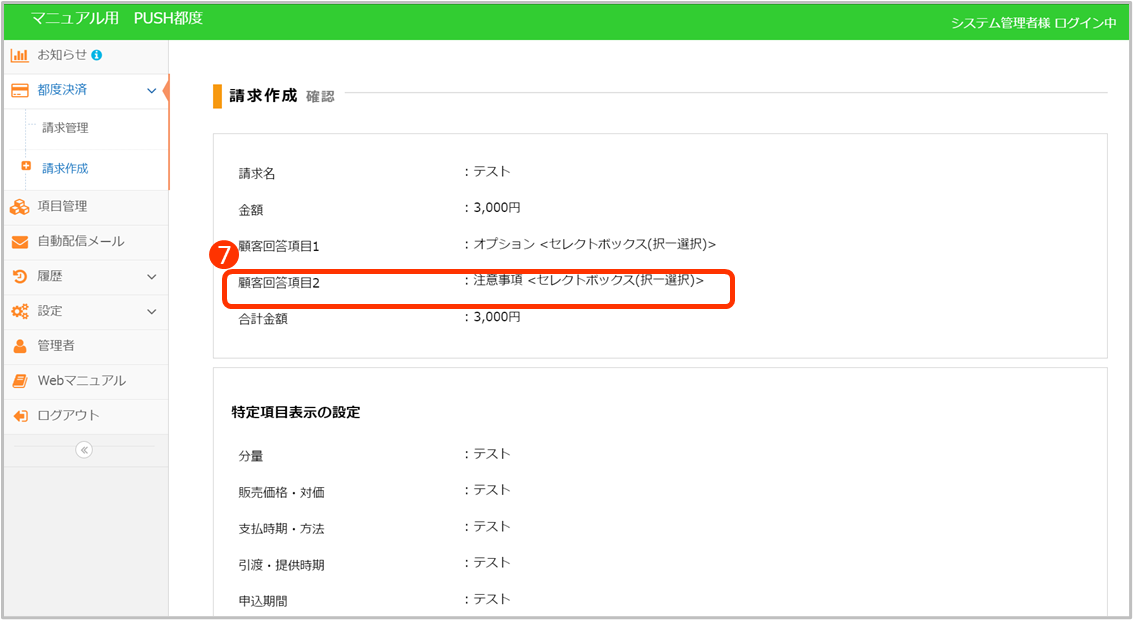Click the 自動配信メール envelope icon

(x=19, y=242)
